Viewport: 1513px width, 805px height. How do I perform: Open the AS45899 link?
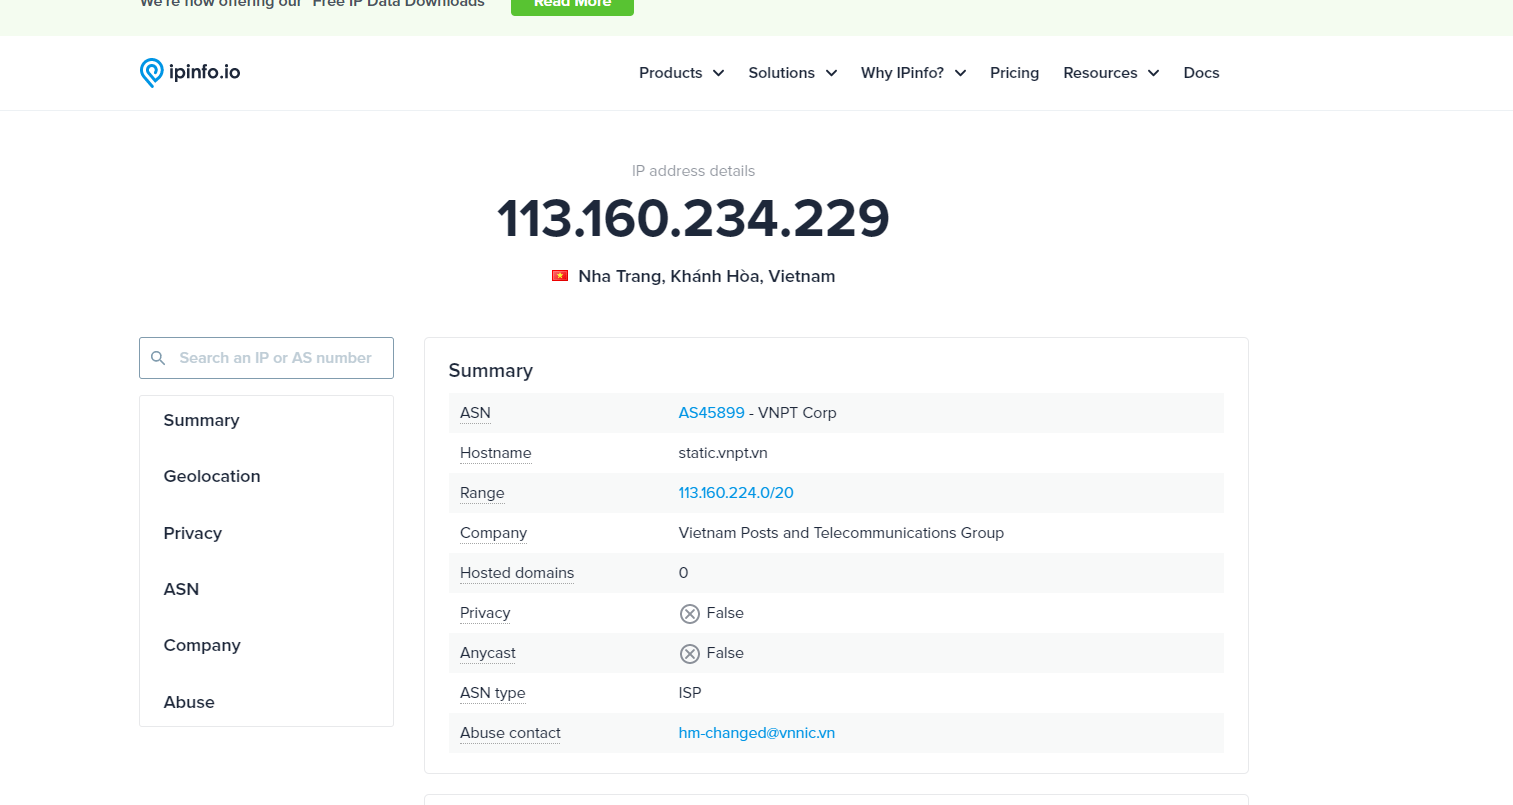pyautogui.click(x=711, y=413)
